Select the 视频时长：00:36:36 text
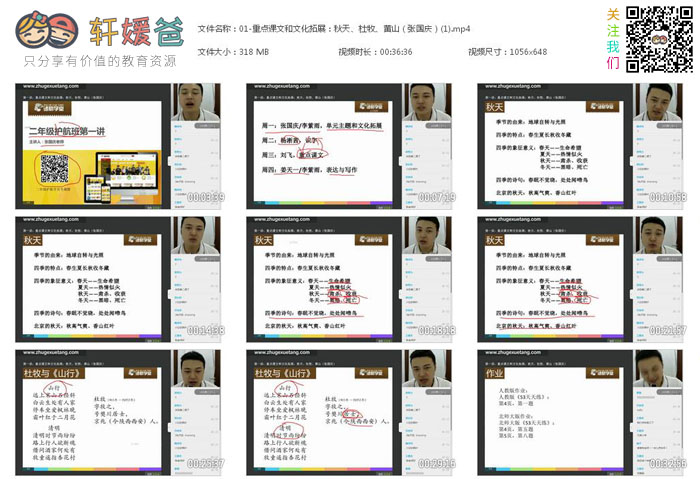 point(375,52)
